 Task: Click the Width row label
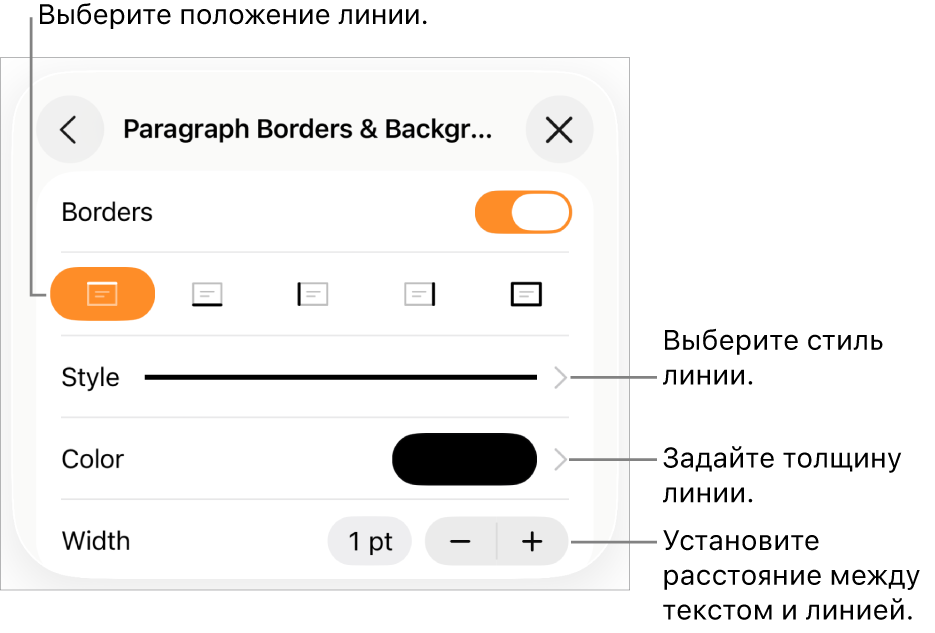[96, 541]
